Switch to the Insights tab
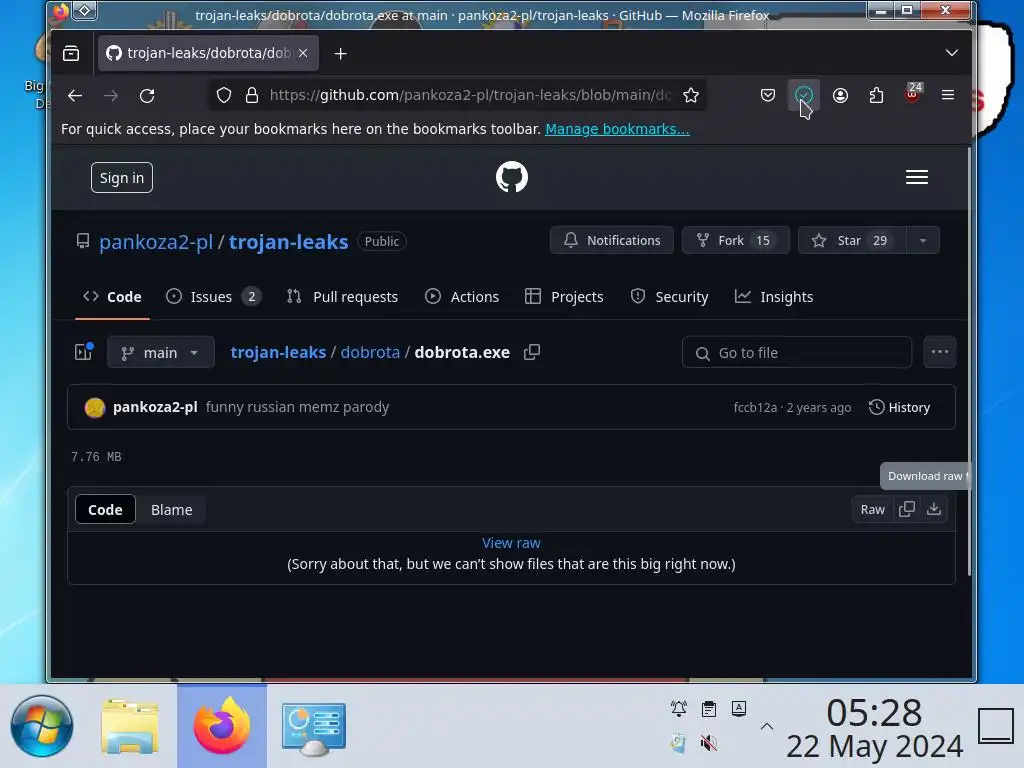Screen dimensions: 1024x768 pos(774,296)
